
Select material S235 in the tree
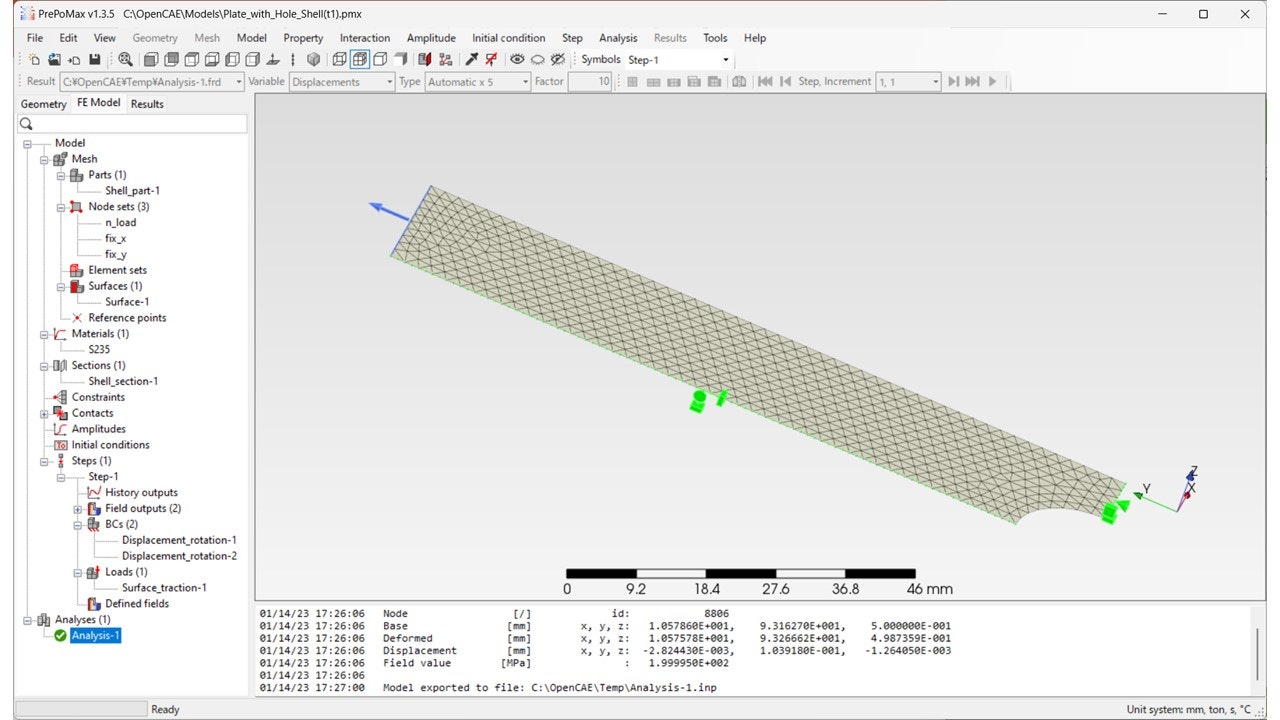pyautogui.click(x=99, y=350)
